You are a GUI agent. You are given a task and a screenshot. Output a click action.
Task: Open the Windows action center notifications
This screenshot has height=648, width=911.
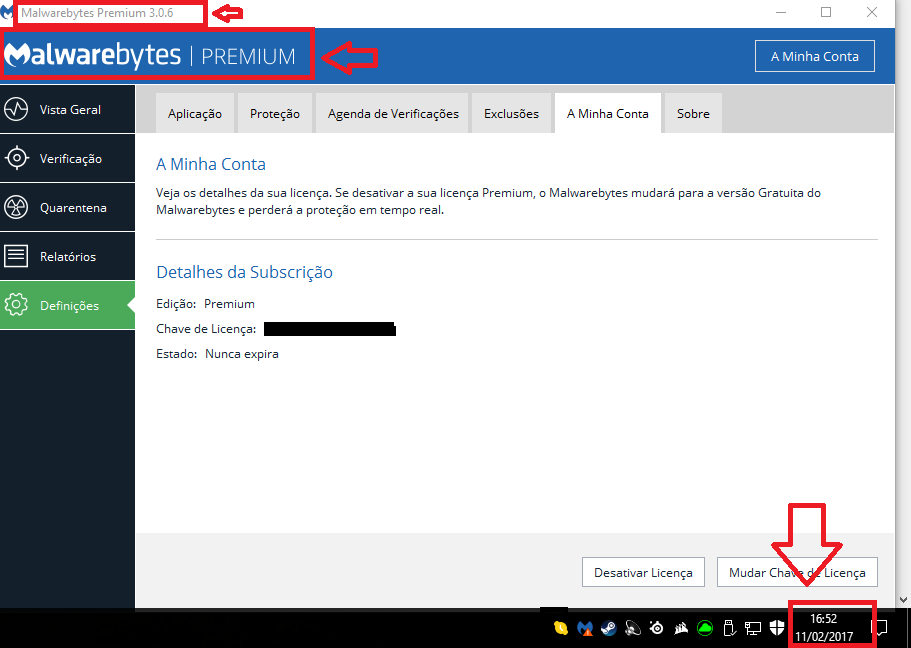881,628
